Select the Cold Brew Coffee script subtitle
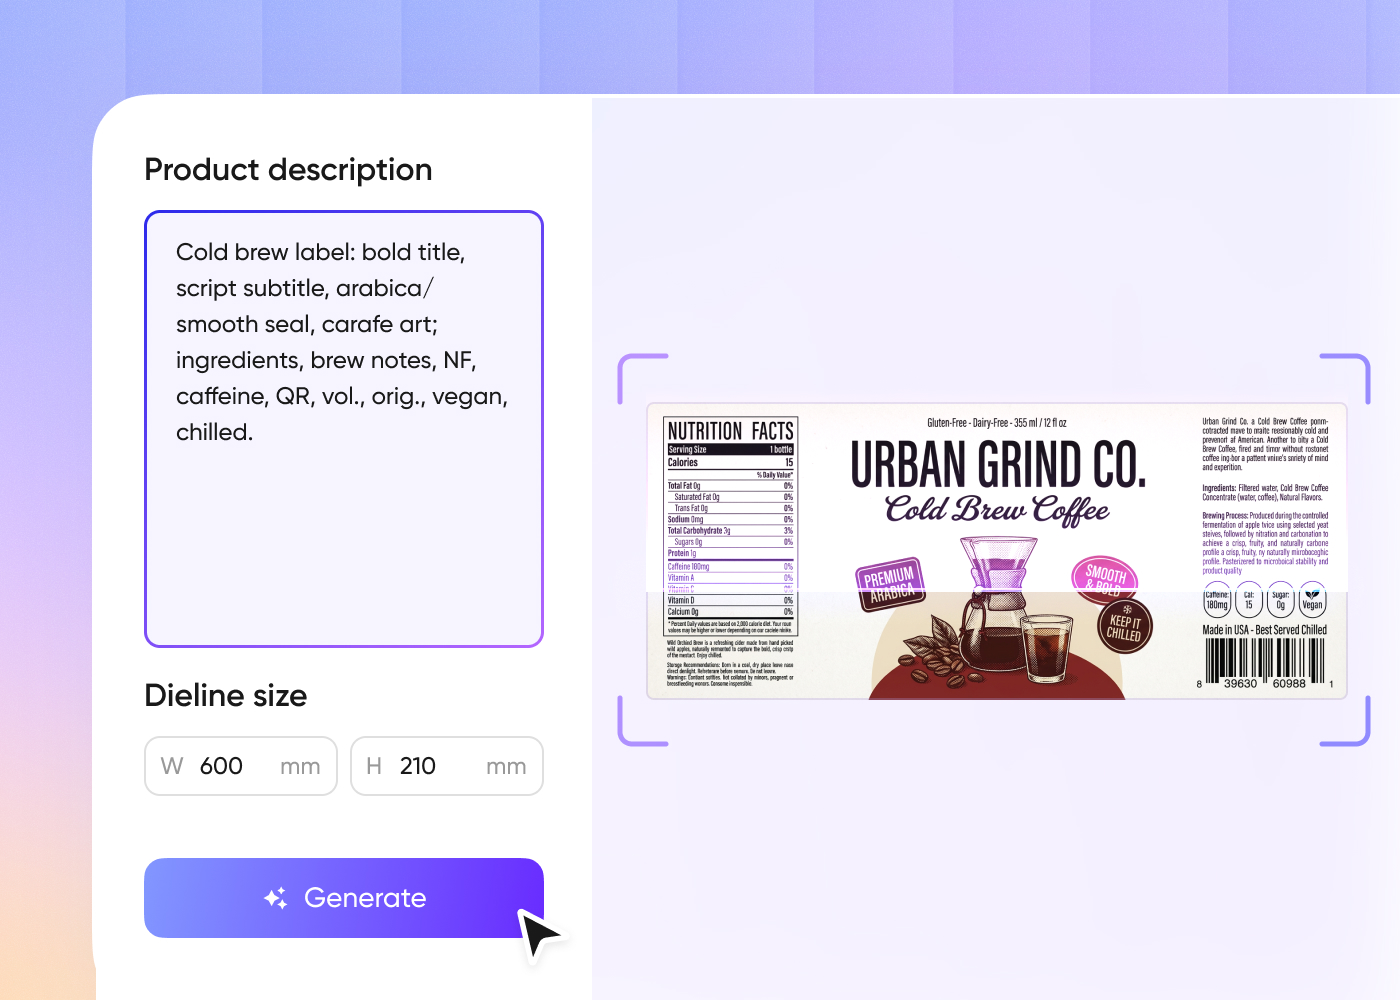1400x1000 pixels. [x=999, y=510]
